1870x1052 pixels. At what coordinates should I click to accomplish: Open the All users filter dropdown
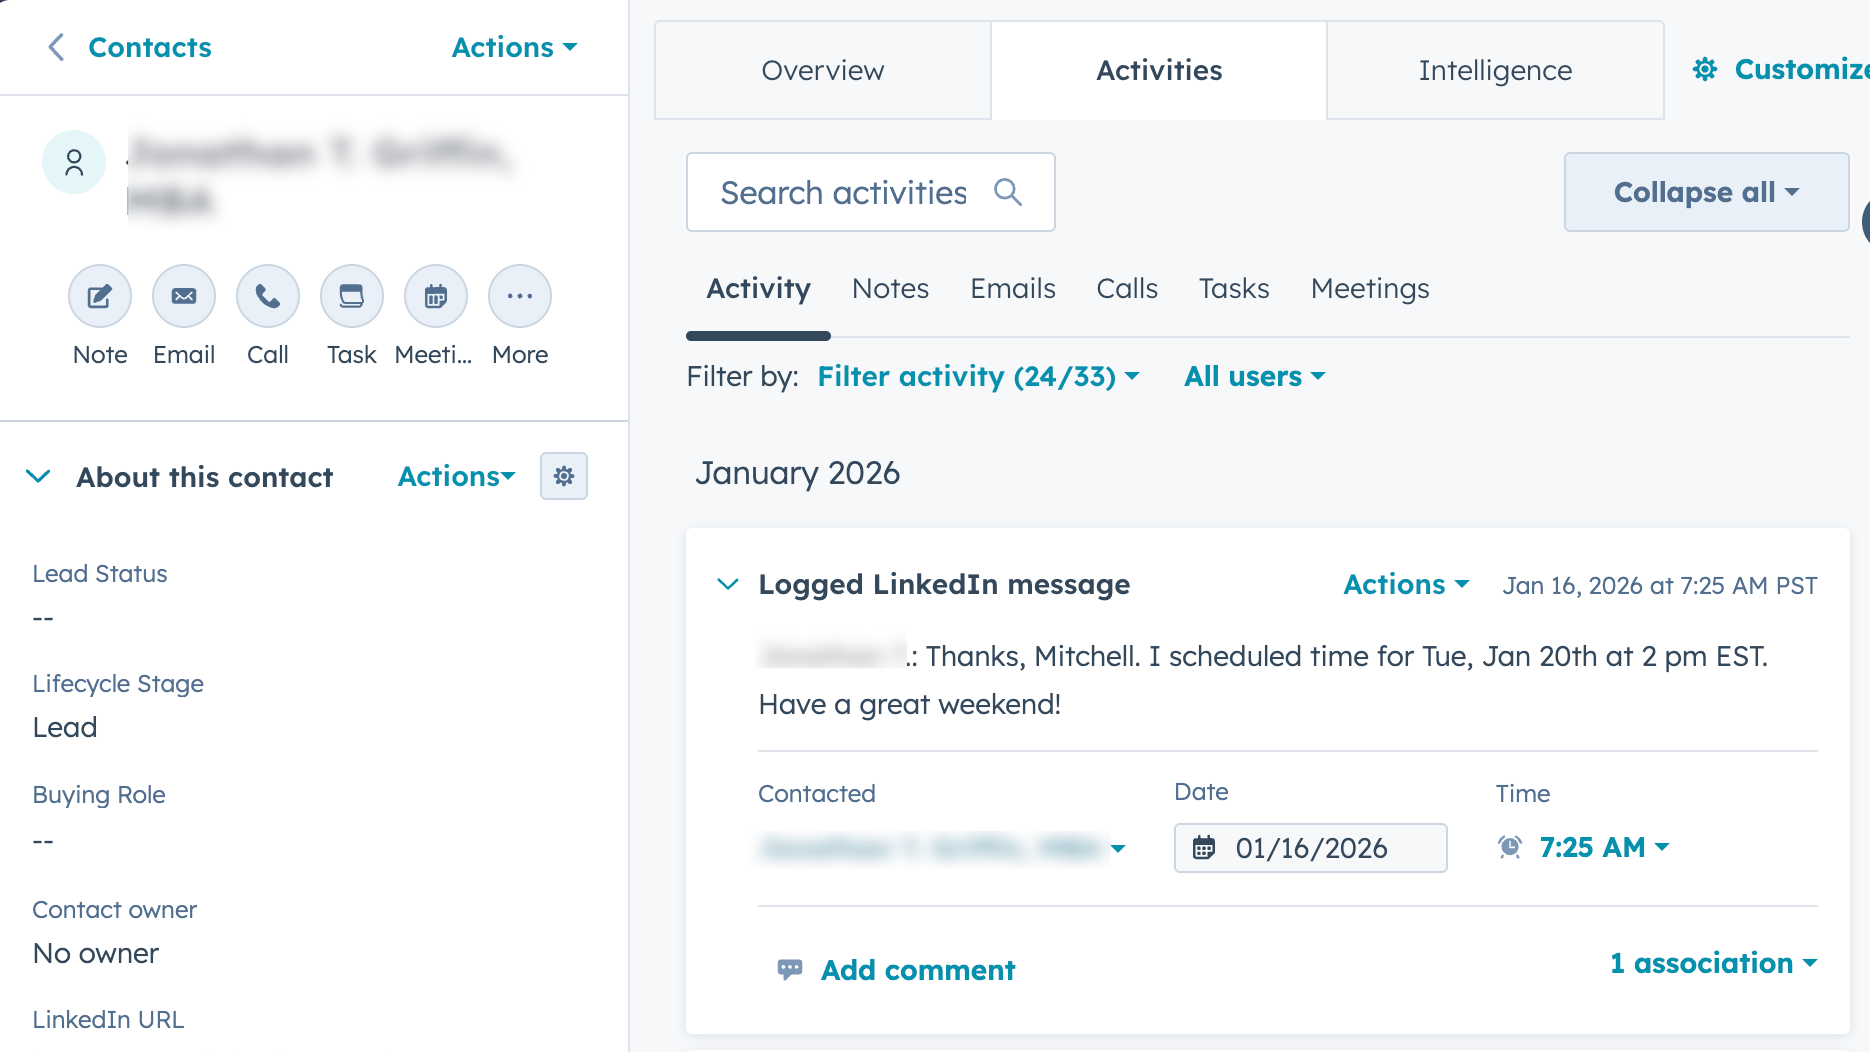(1254, 376)
